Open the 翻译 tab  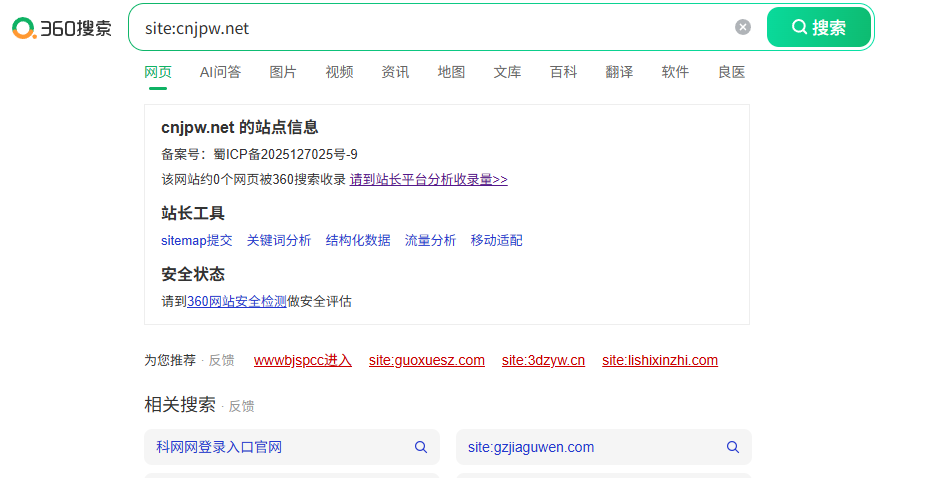click(619, 72)
